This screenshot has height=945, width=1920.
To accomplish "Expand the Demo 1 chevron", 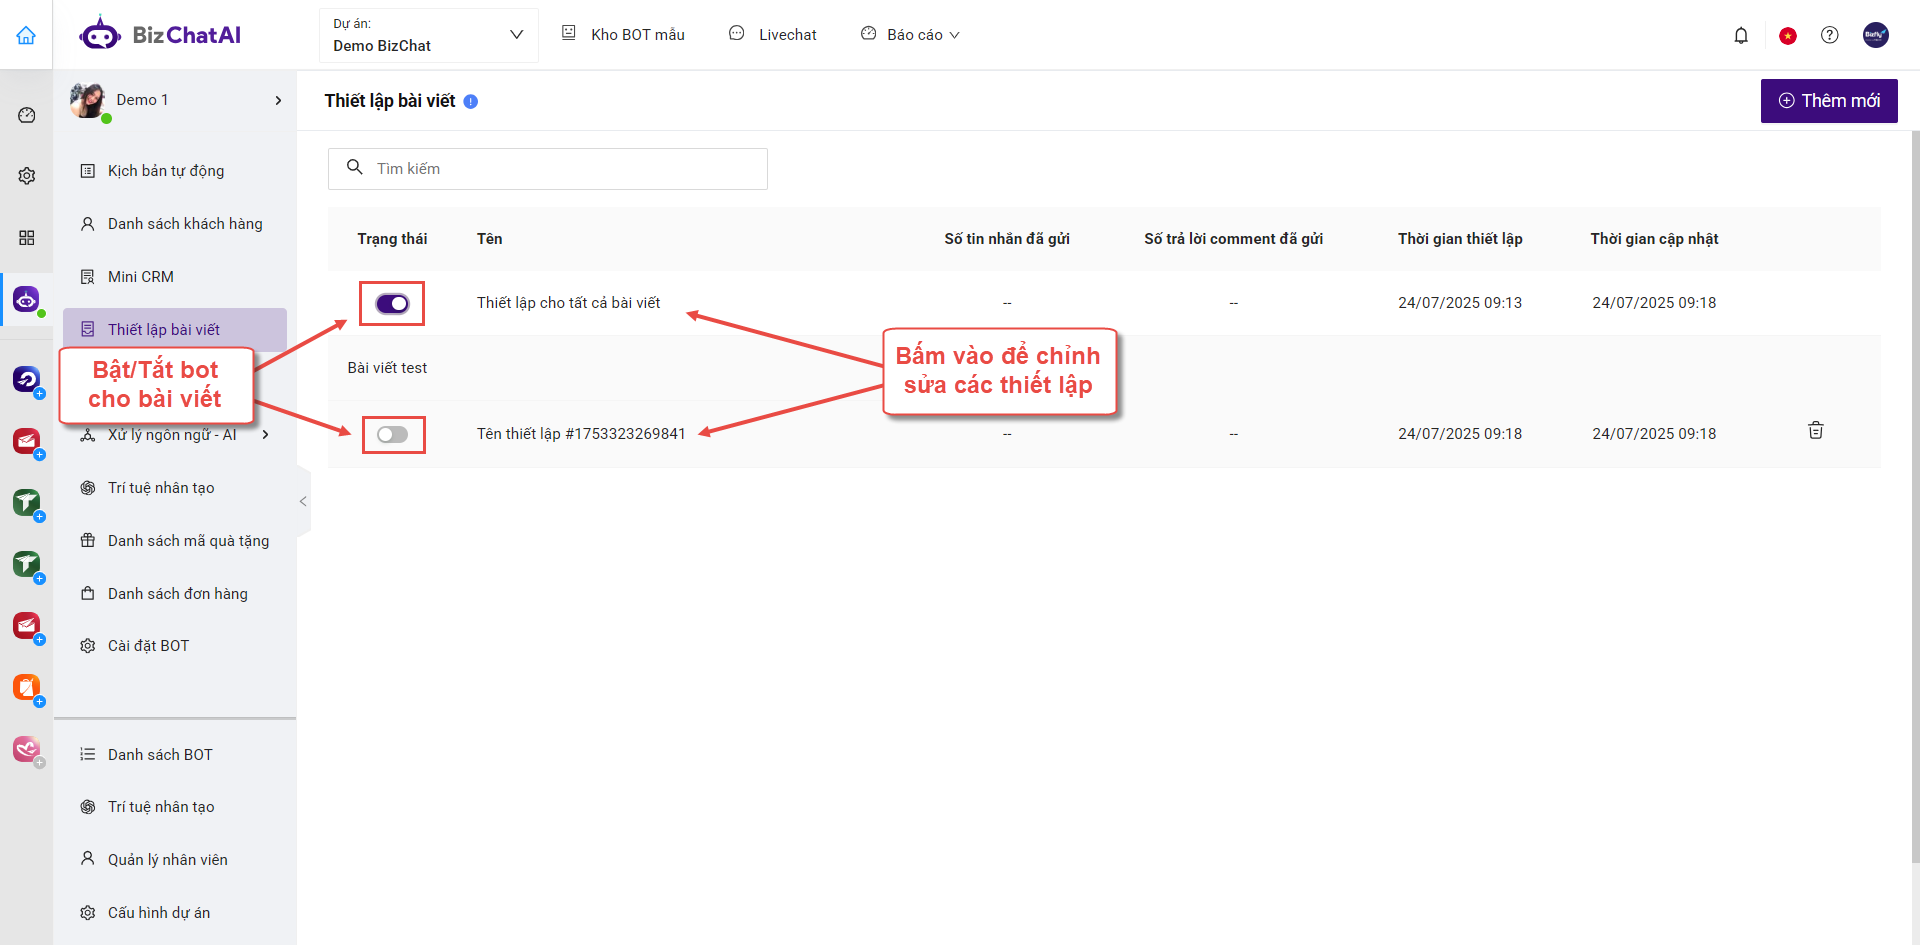I will tap(278, 100).
